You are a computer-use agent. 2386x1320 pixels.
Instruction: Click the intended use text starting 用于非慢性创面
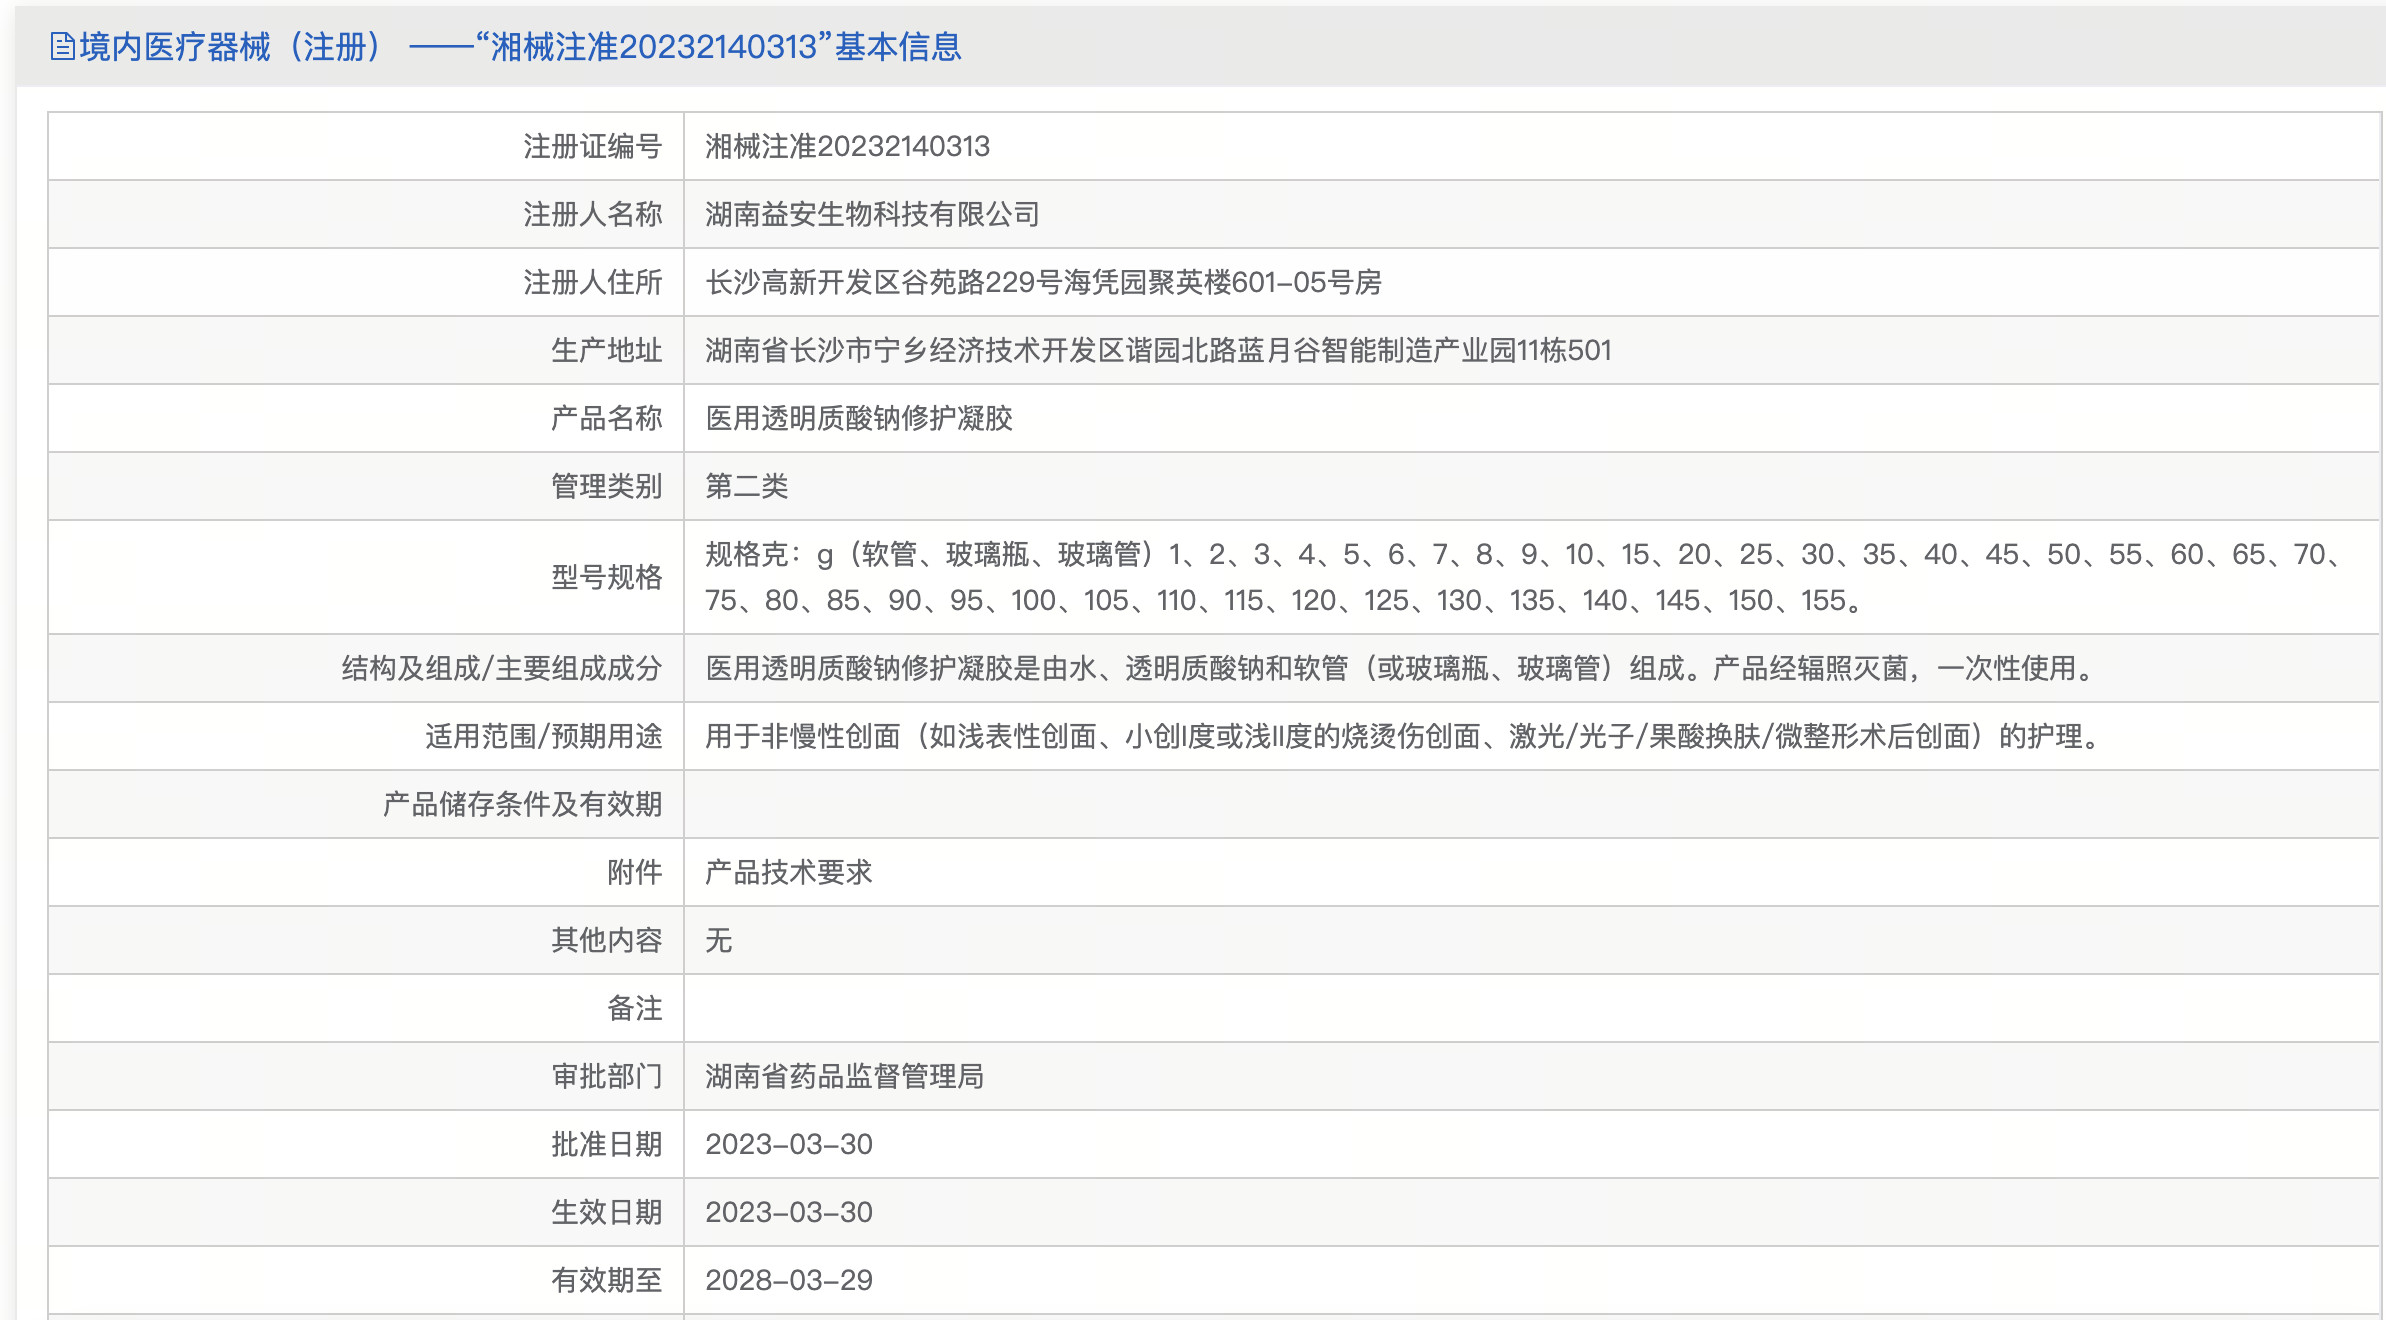(1404, 737)
